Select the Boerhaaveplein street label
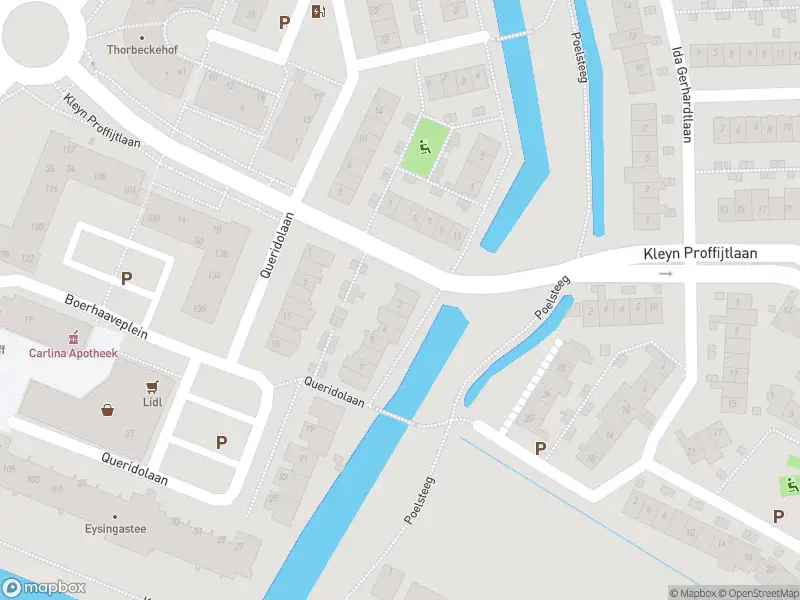This screenshot has height=600, width=800. click(x=106, y=317)
